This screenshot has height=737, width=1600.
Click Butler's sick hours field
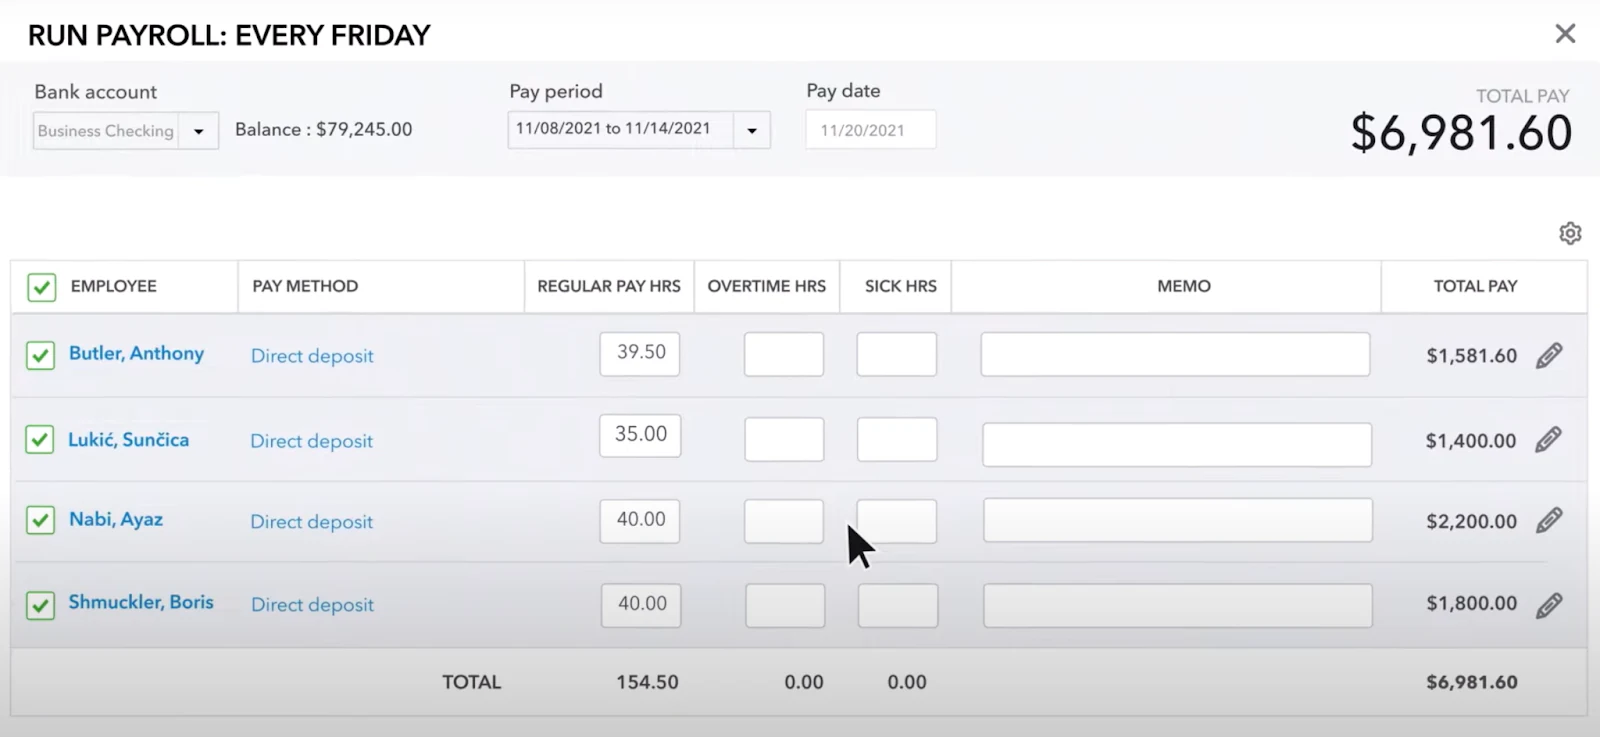pos(897,354)
